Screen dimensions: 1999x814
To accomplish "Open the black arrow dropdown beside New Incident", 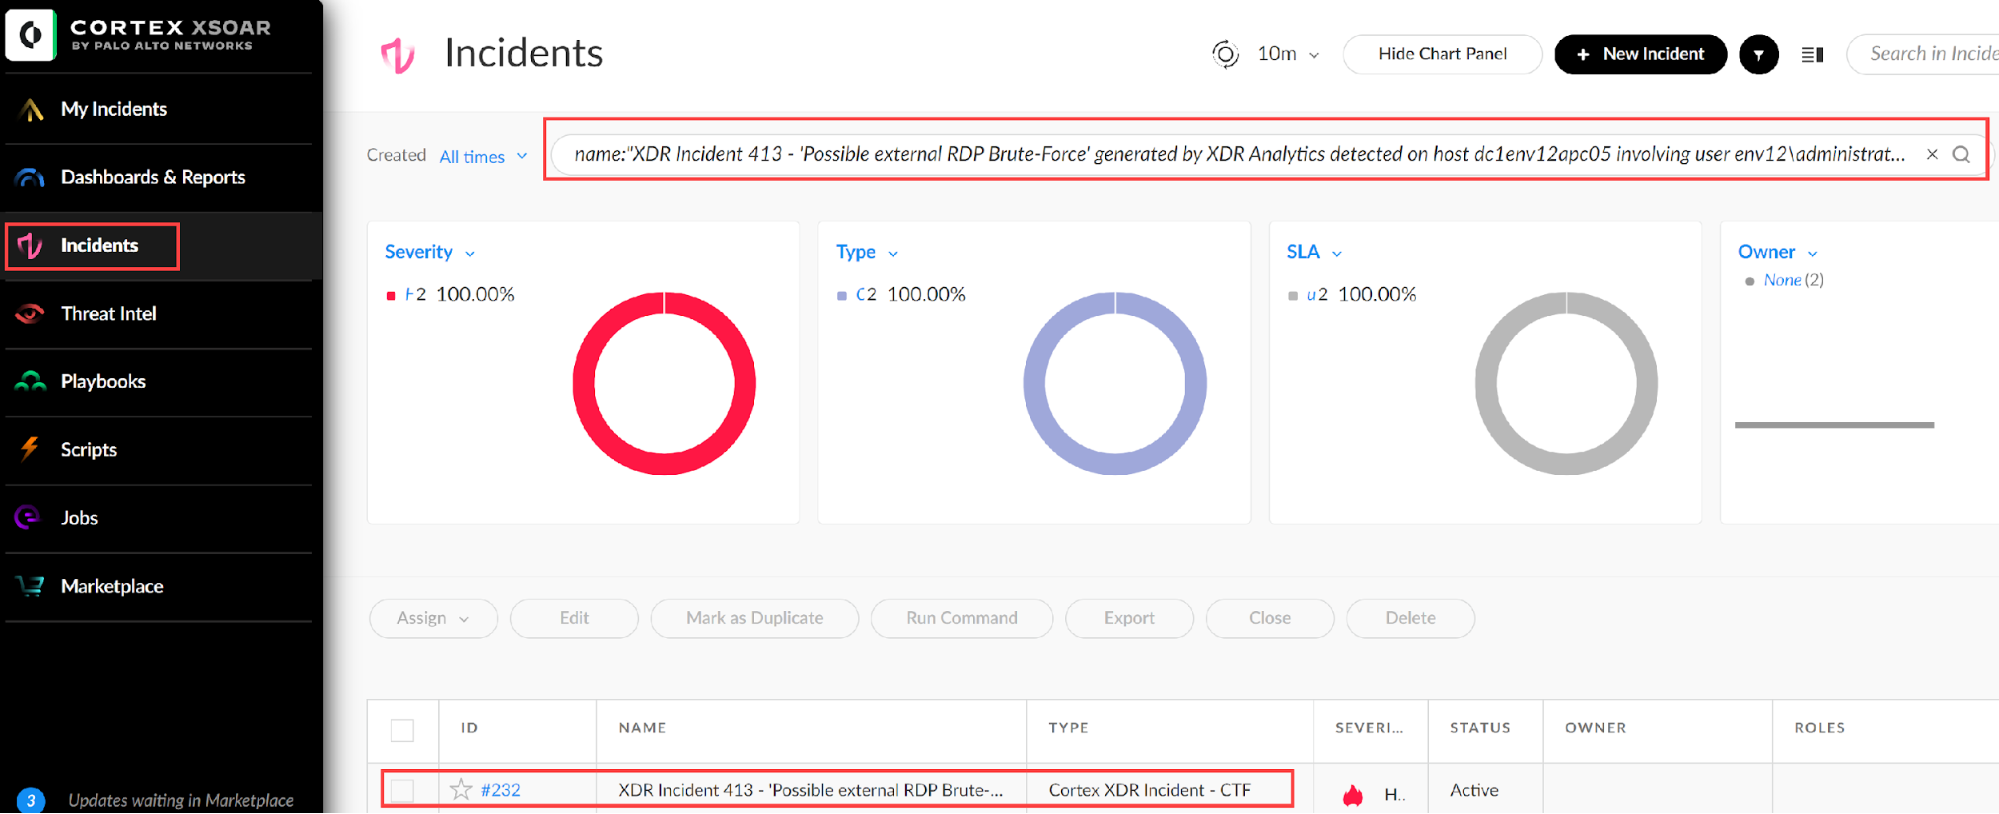I will tap(1758, 55).
